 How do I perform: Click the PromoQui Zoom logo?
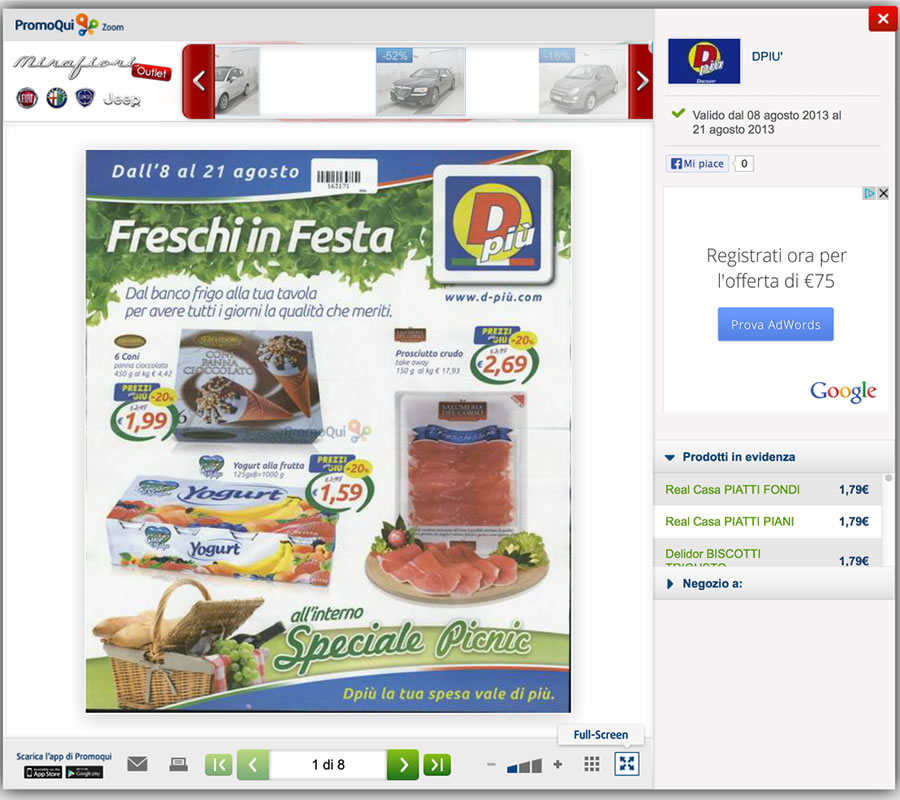69,25
